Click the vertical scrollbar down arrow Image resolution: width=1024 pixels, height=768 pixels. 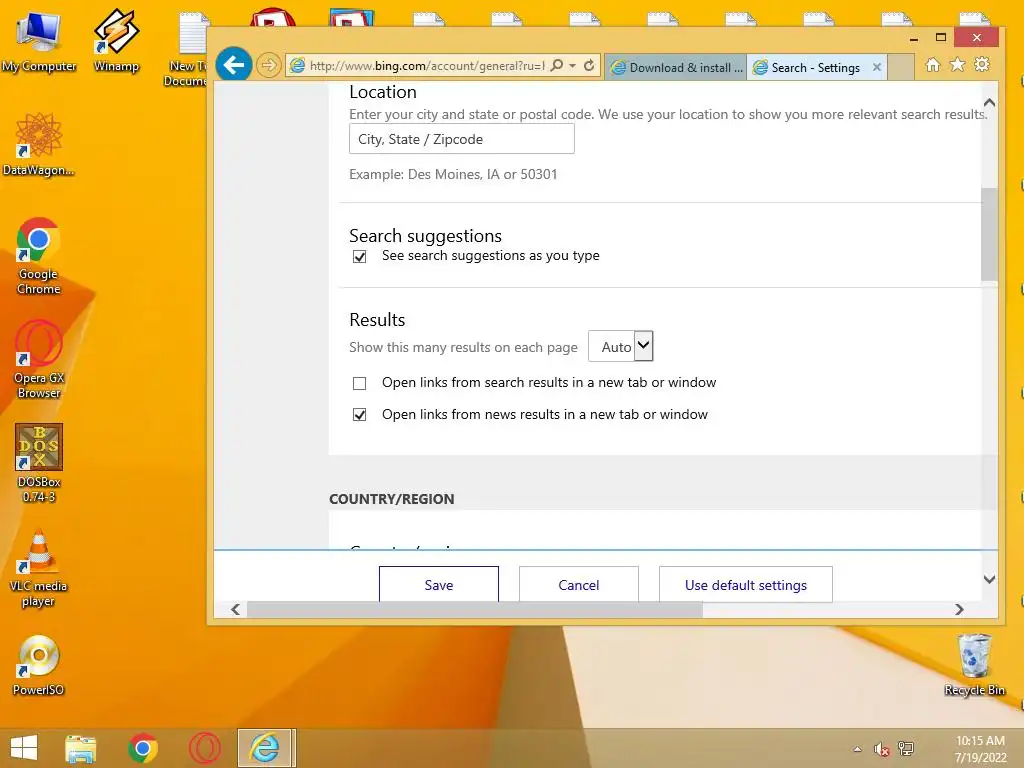pyautogui.click(x=989, y=579)
